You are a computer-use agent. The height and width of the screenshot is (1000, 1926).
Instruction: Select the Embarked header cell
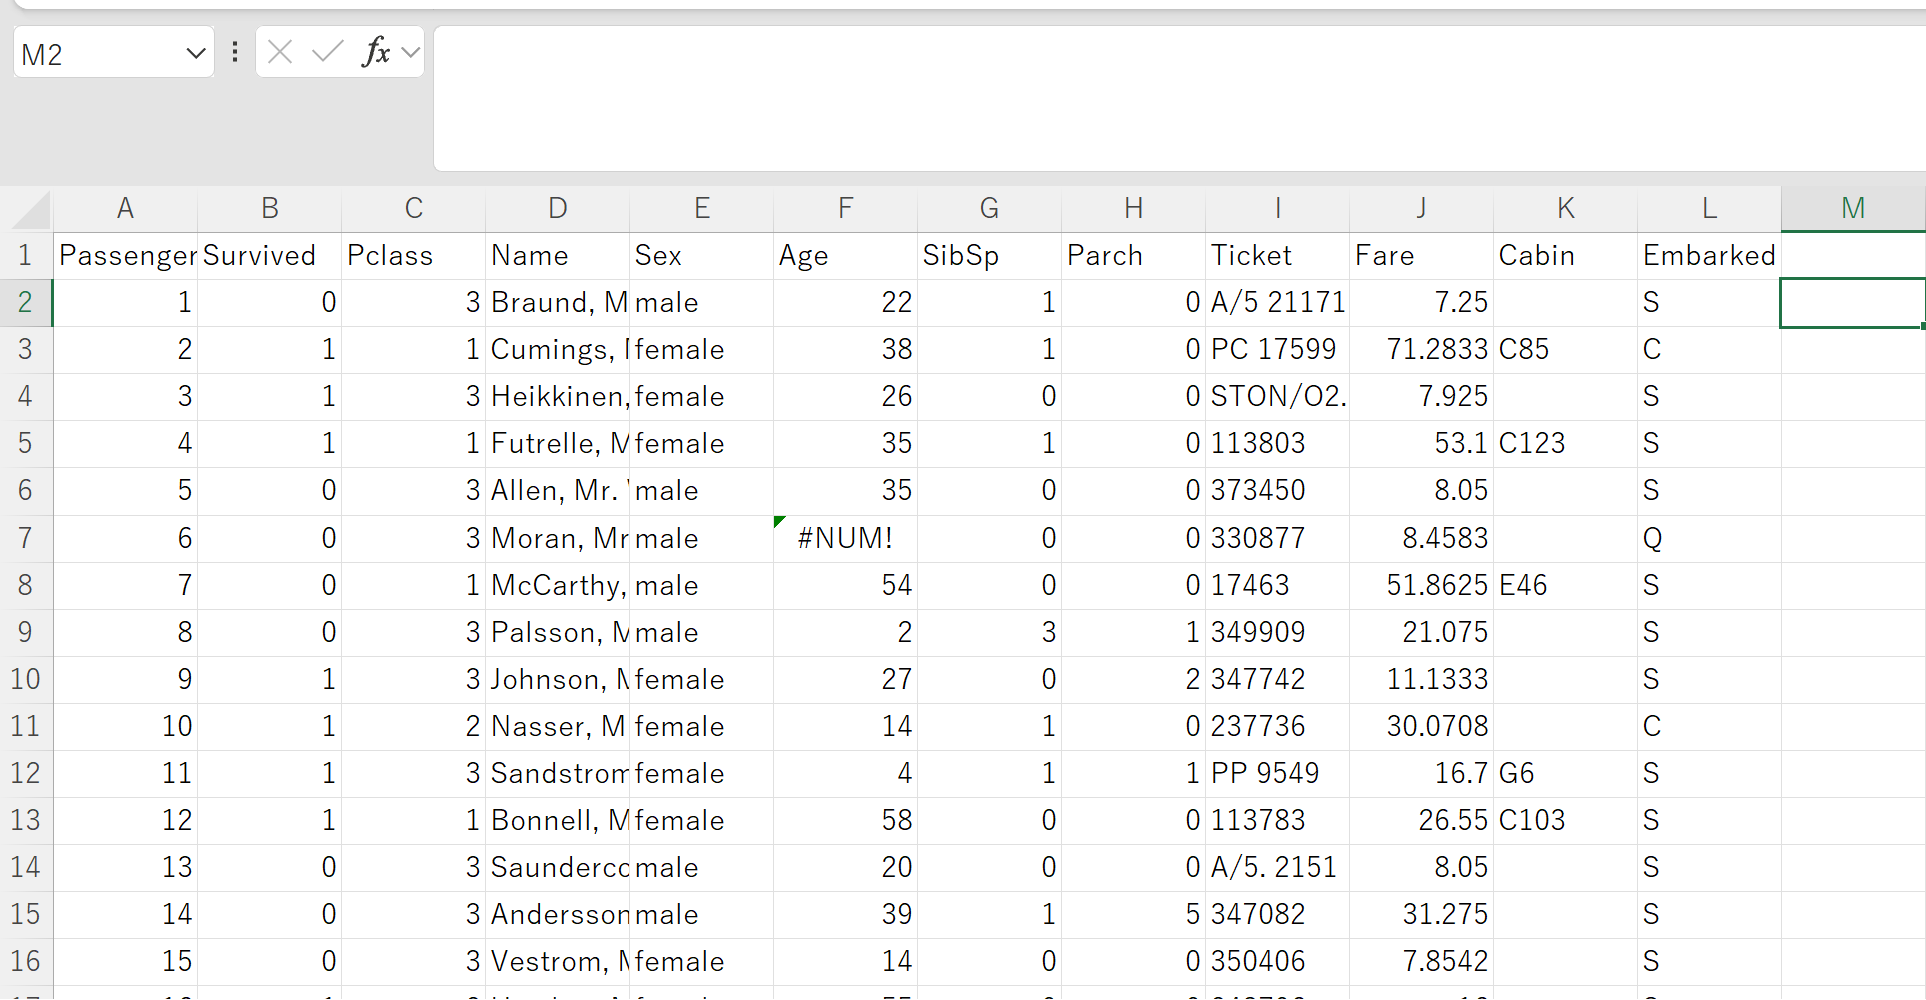tap(1707, 255)
